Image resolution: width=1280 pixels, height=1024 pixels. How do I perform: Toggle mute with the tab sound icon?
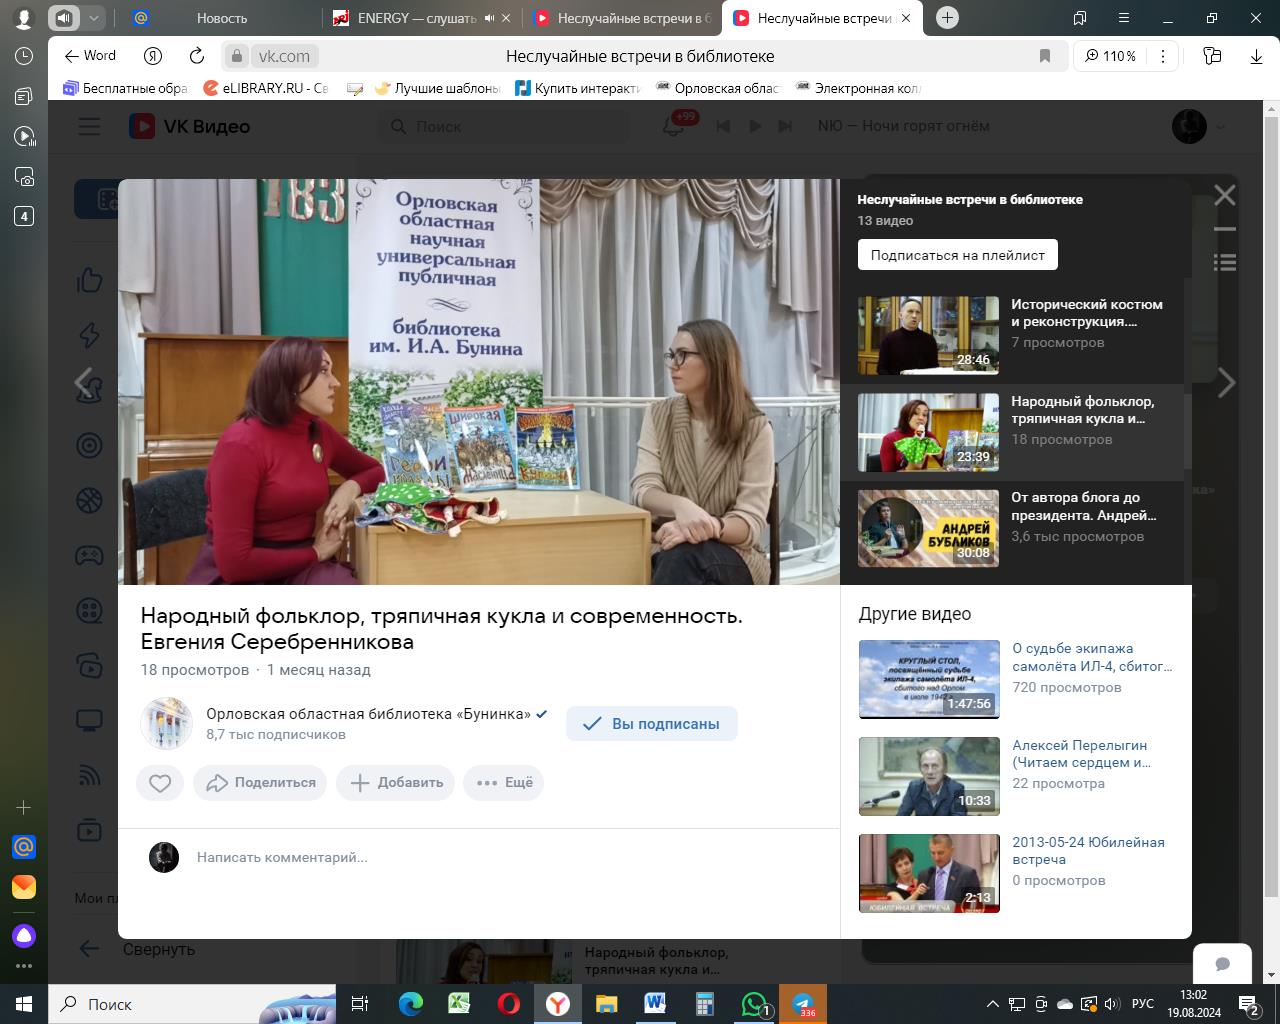coord(64,18)
